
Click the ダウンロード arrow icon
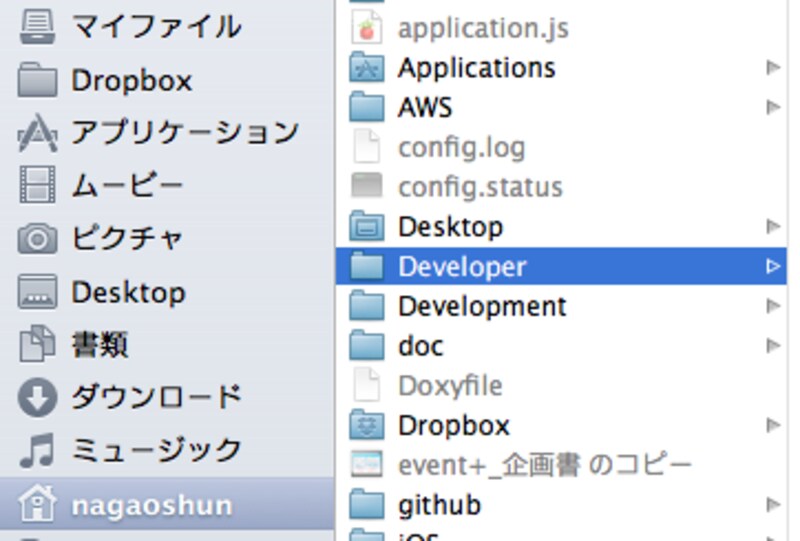(x=37, y=398)
